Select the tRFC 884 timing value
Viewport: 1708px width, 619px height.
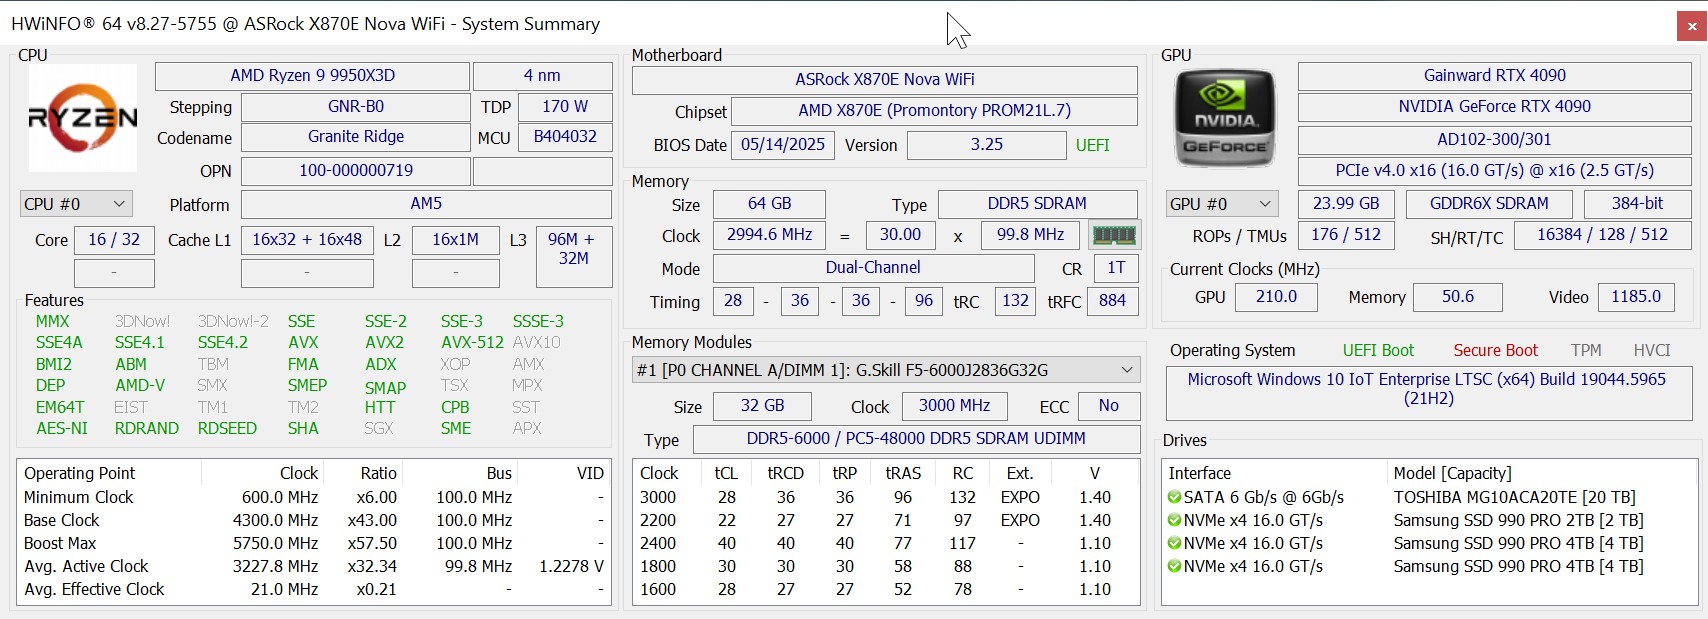[1112, 301]
